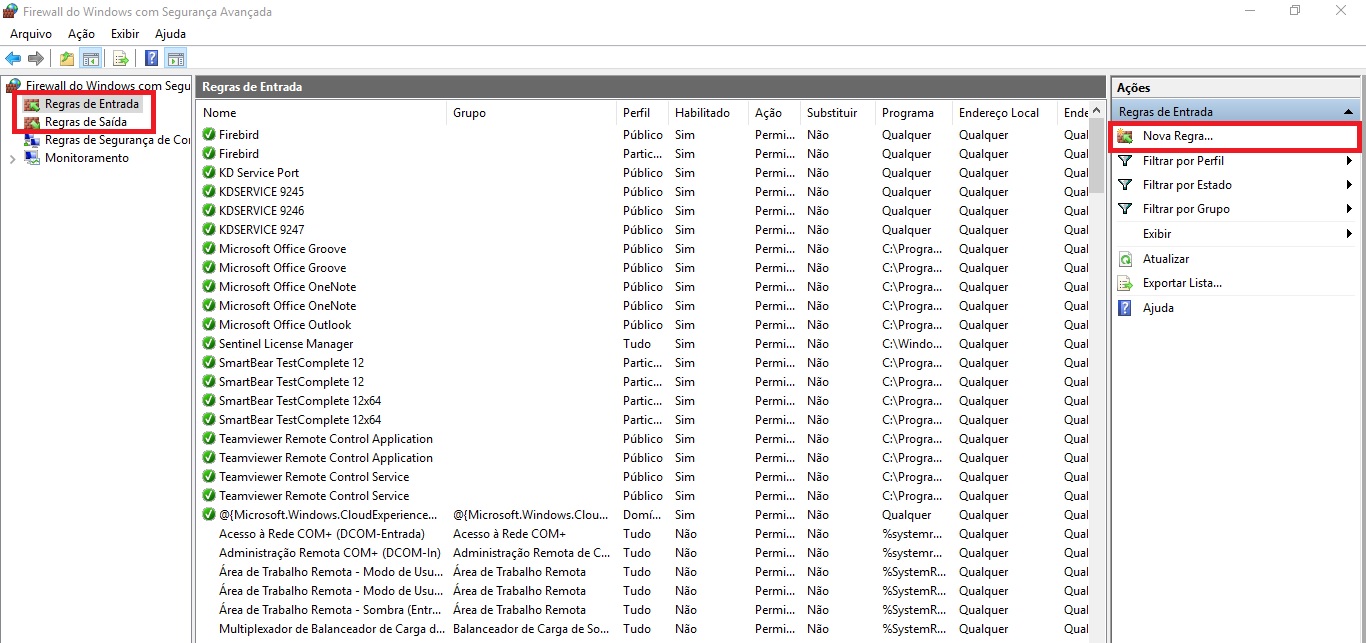Toggle the console tree pane toolbar icon

pos(90,58)
